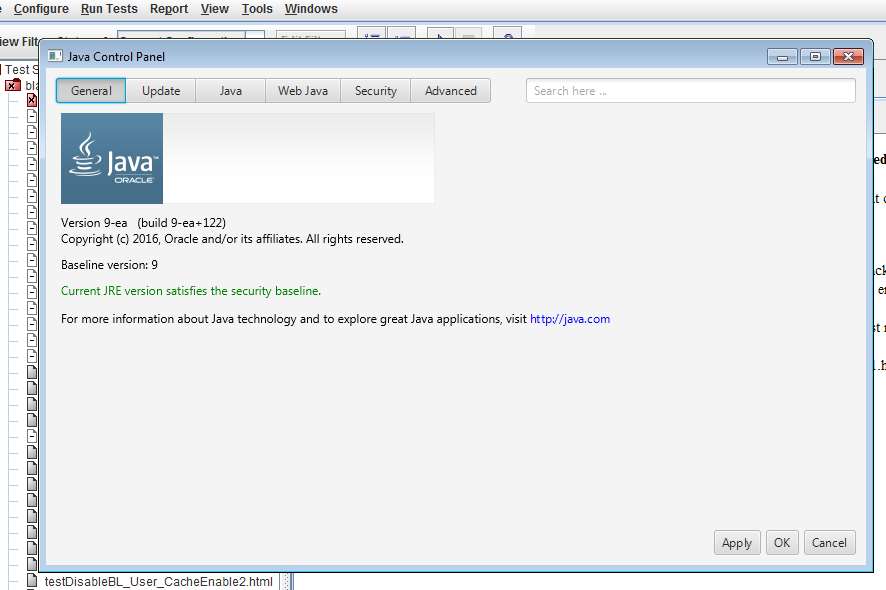Open the Windows menu
The height and width of the screenshot is (590, 886).
point(311,9)
